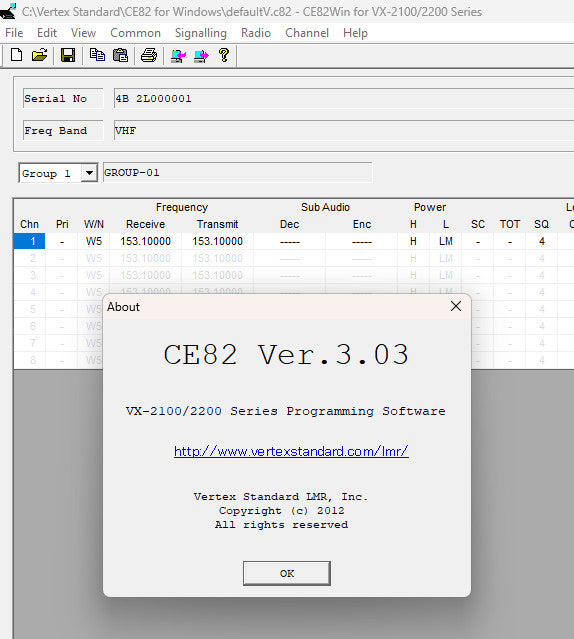
Task: Click the Freq Band label
Action: coord(63,131)
